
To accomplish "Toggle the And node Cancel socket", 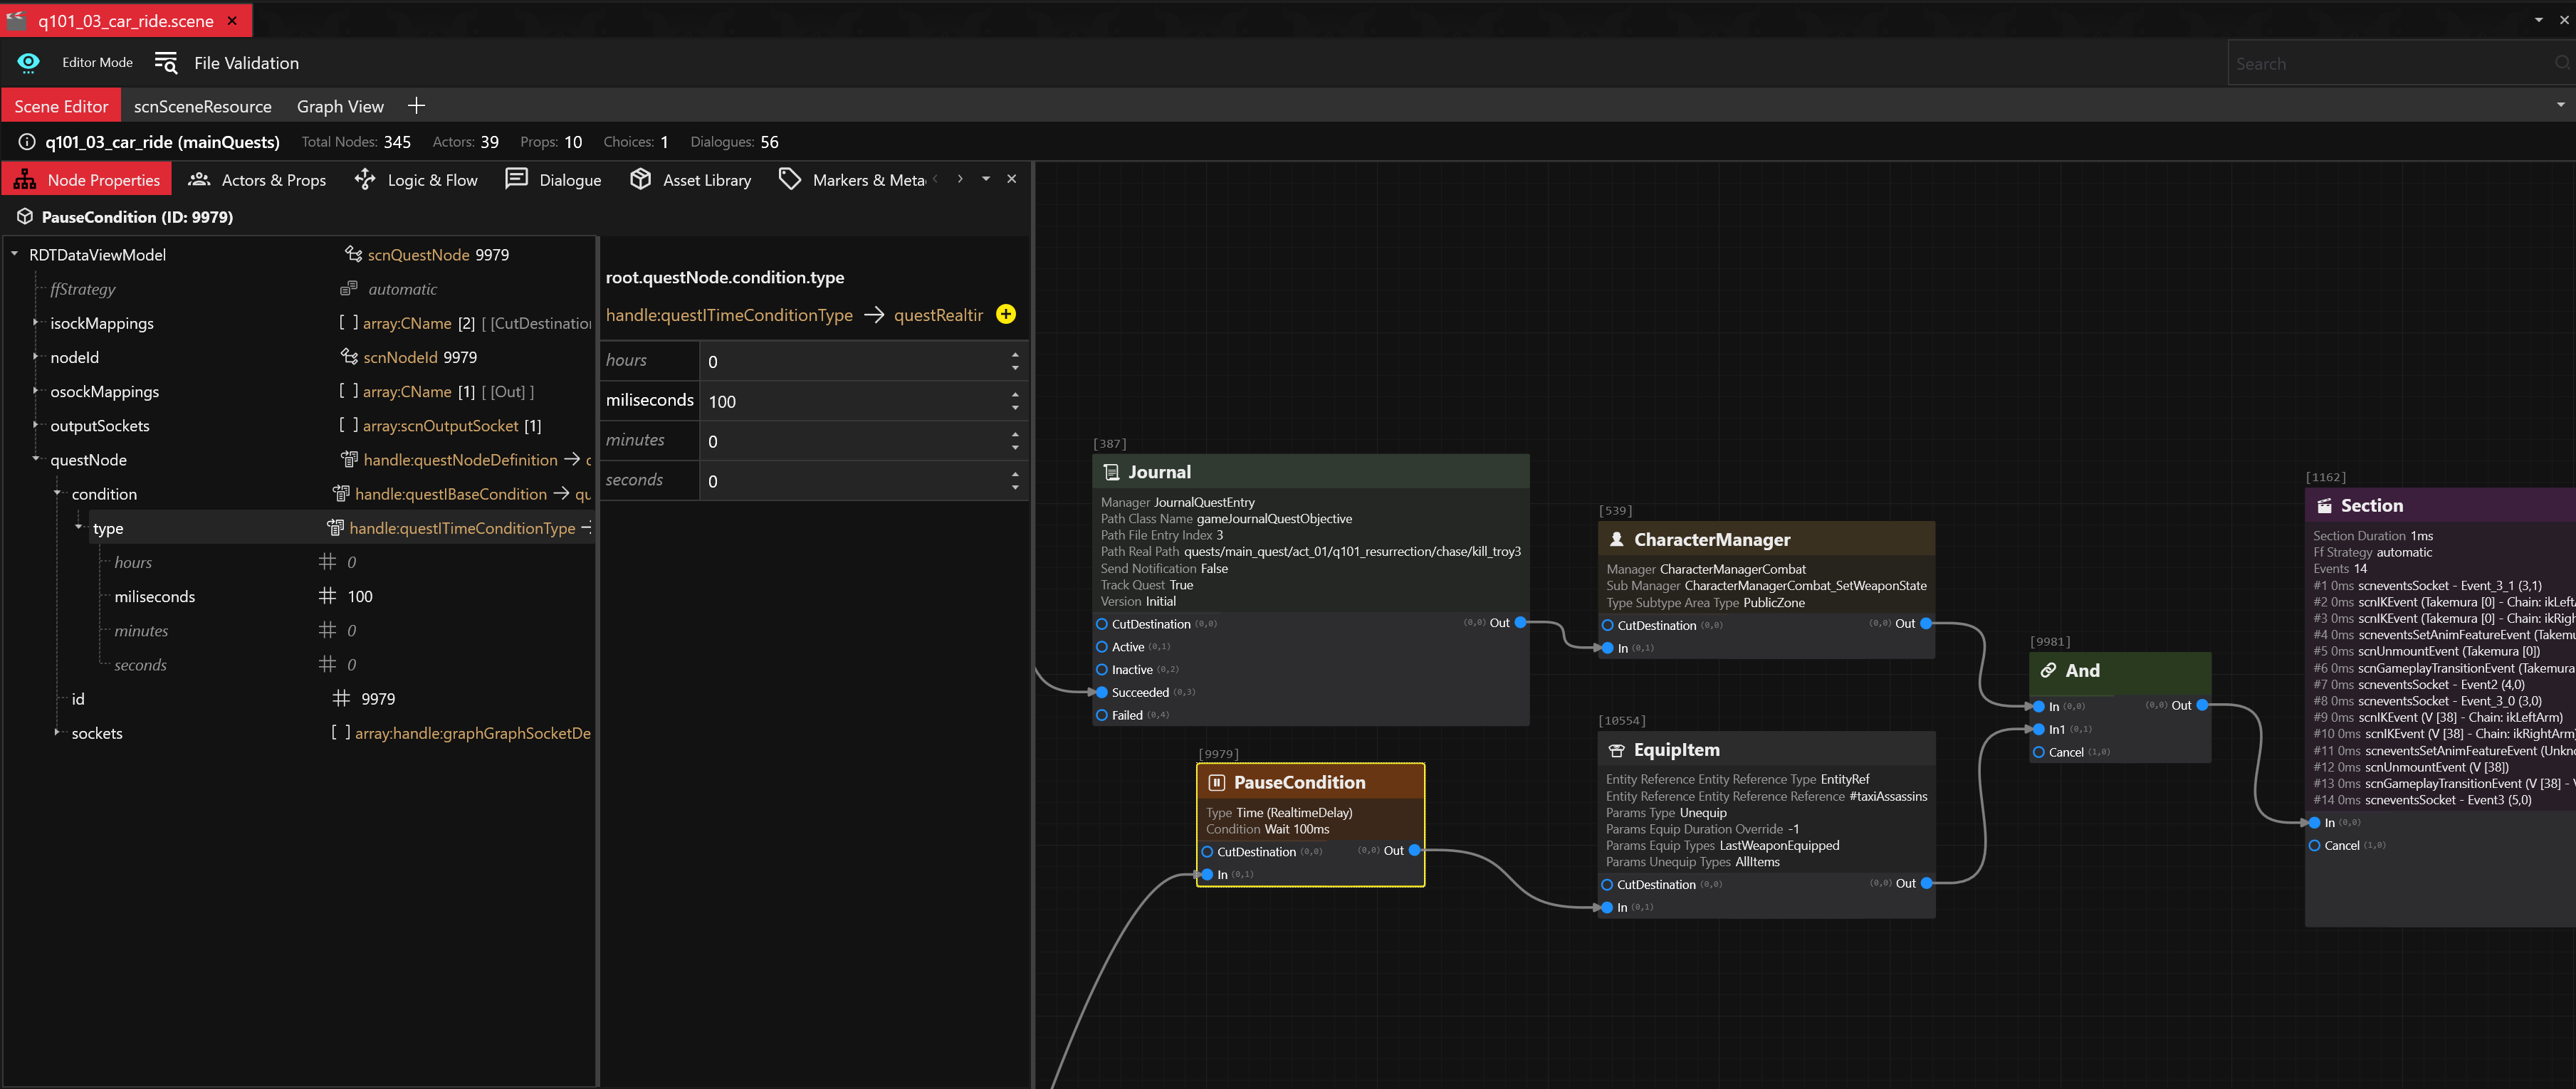I will [x=2039, y=753].
